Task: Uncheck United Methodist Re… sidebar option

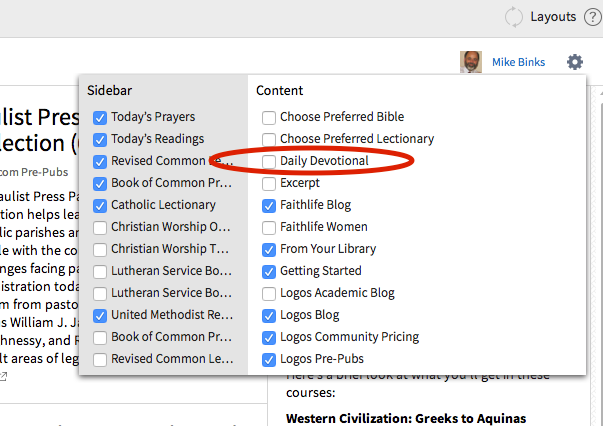Action: click(100, 316)
